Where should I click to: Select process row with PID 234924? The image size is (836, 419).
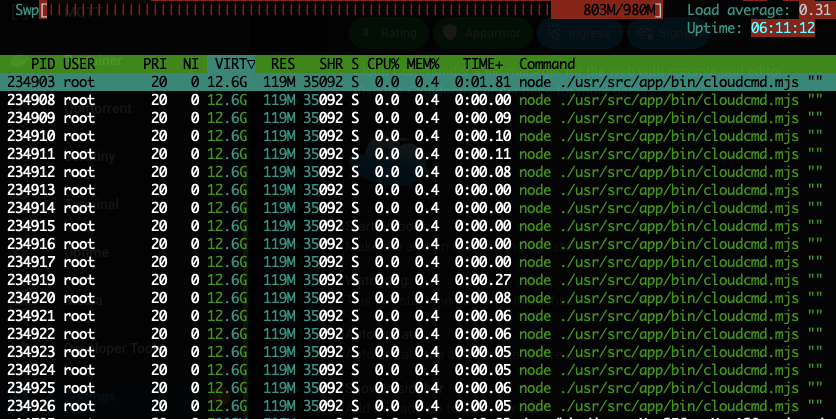tap(418, 370)
